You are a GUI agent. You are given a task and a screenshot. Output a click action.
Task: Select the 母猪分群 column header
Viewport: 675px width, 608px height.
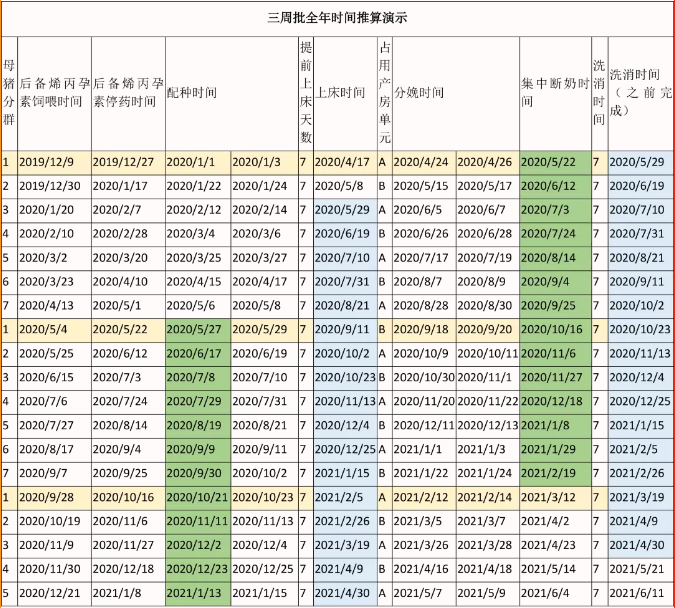point(9,93)
